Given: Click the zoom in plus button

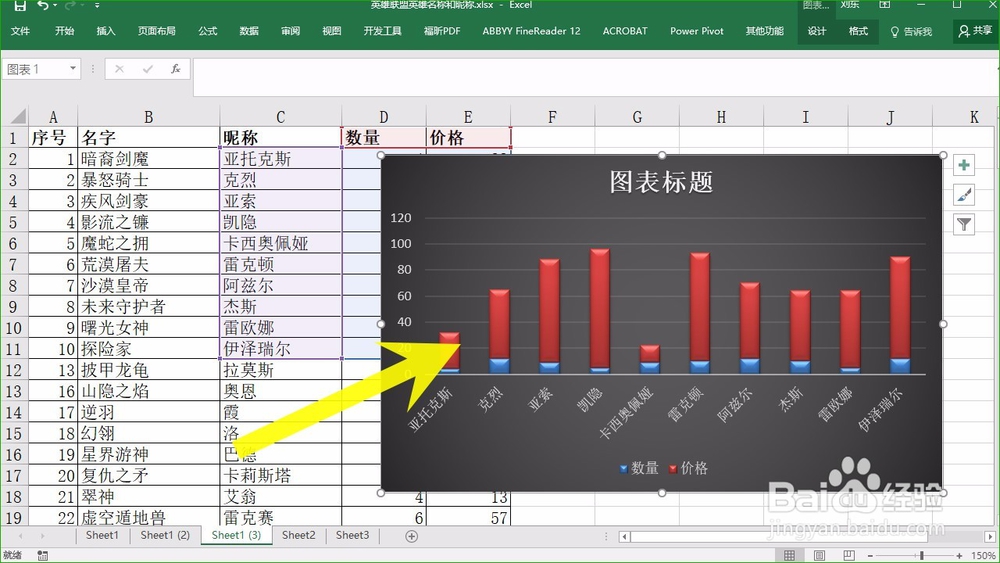Looking at the screenshot, I should [959, 556].
